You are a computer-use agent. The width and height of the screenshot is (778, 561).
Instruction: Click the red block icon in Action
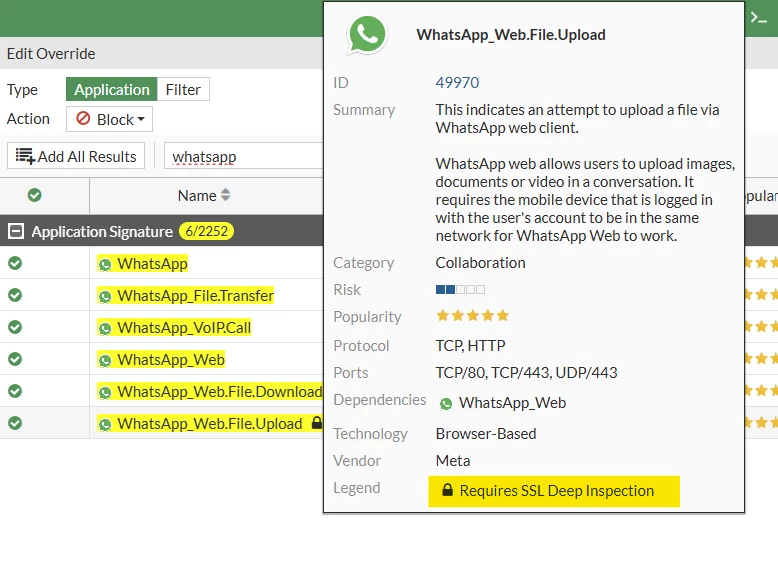(x=83, y=119)
